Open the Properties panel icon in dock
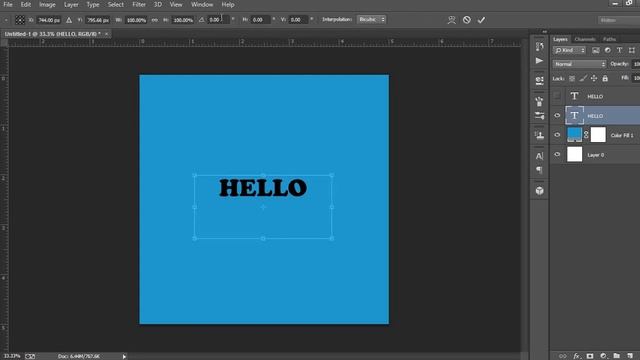Viewport: 640px width, 360px height. pos(540,80)
